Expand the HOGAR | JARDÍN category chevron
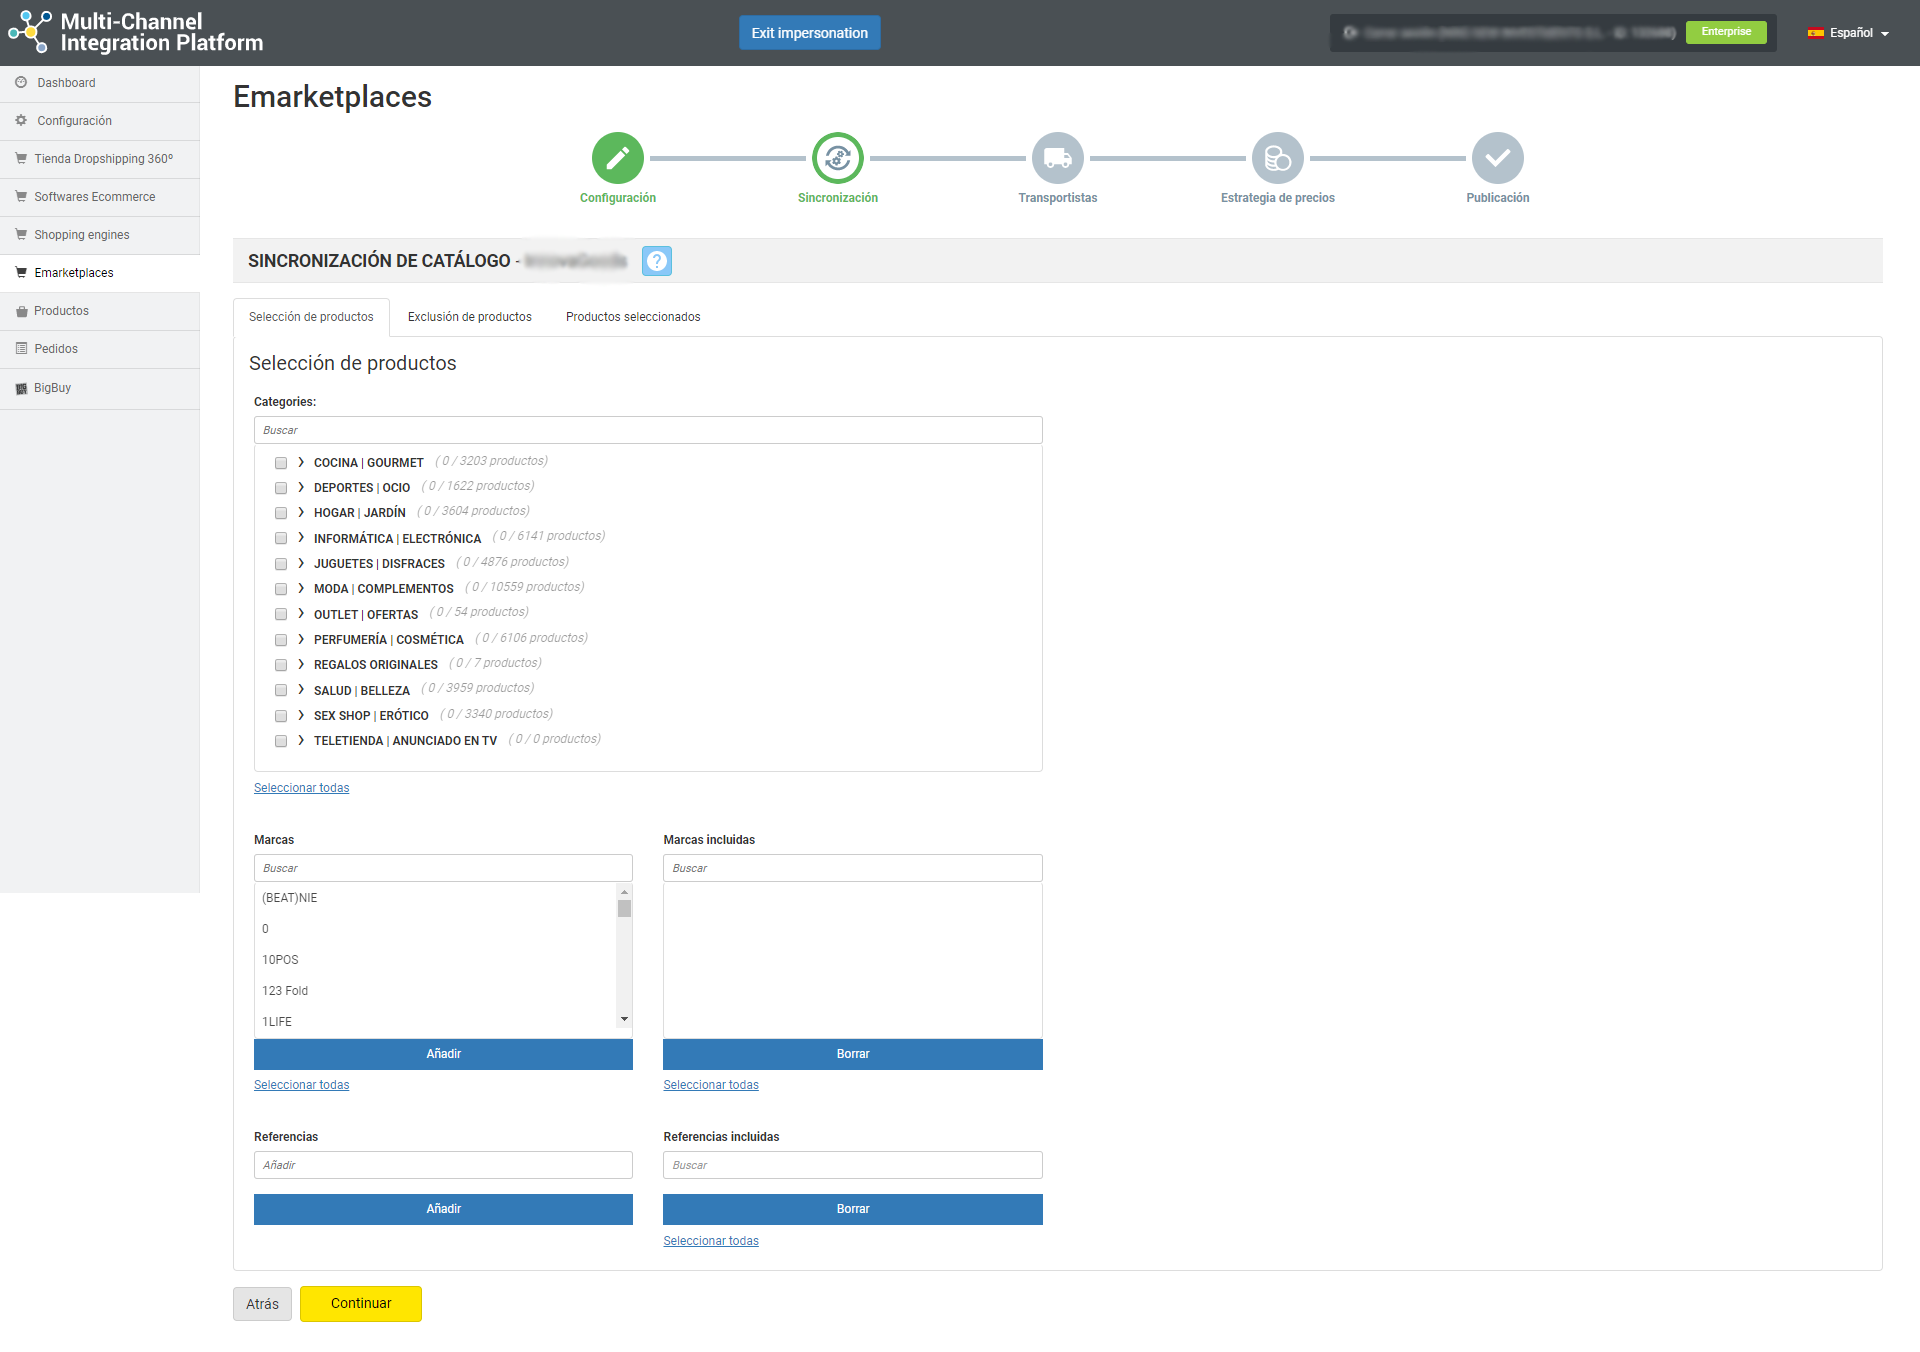This screenshot has height=1352, width=1920. 301,512
